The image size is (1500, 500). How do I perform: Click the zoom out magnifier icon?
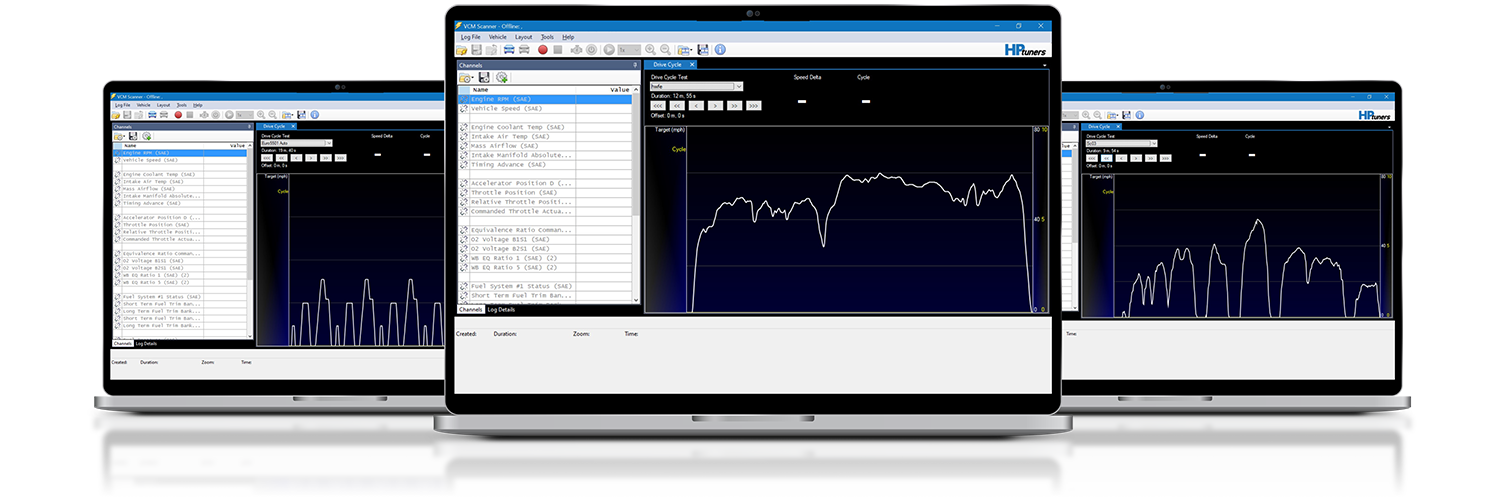tap(664, 49)
